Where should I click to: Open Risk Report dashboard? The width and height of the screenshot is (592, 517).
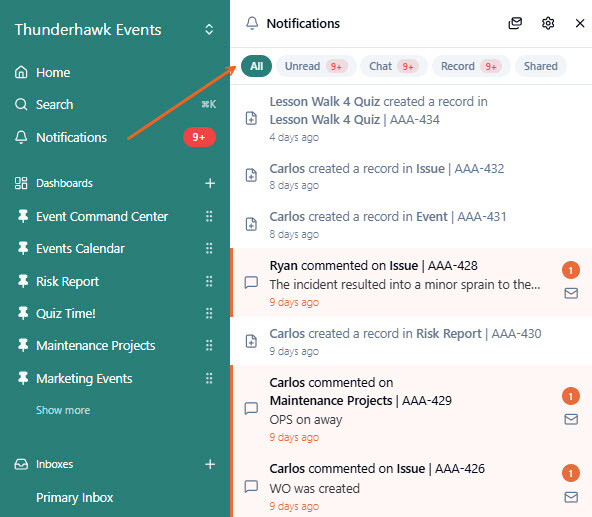pos(67,281)
